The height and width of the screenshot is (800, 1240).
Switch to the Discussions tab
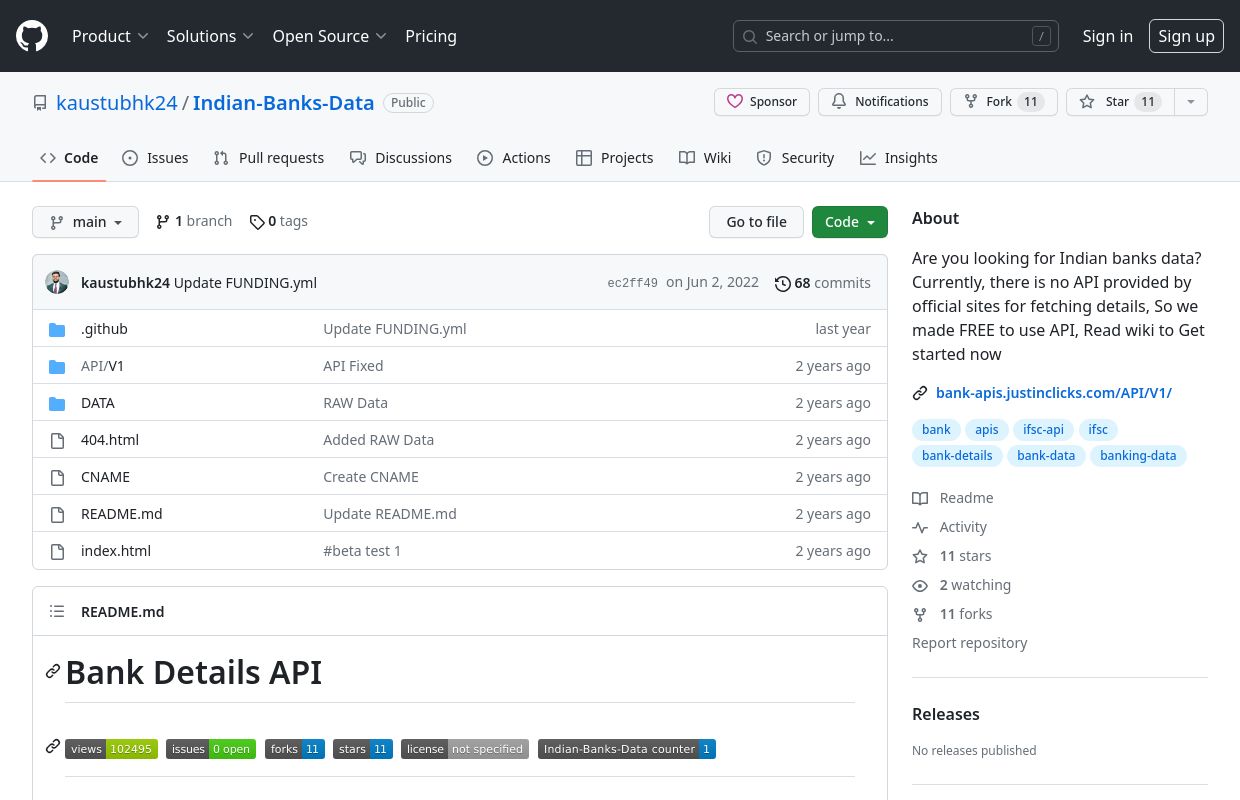click(x=401, y=158)
